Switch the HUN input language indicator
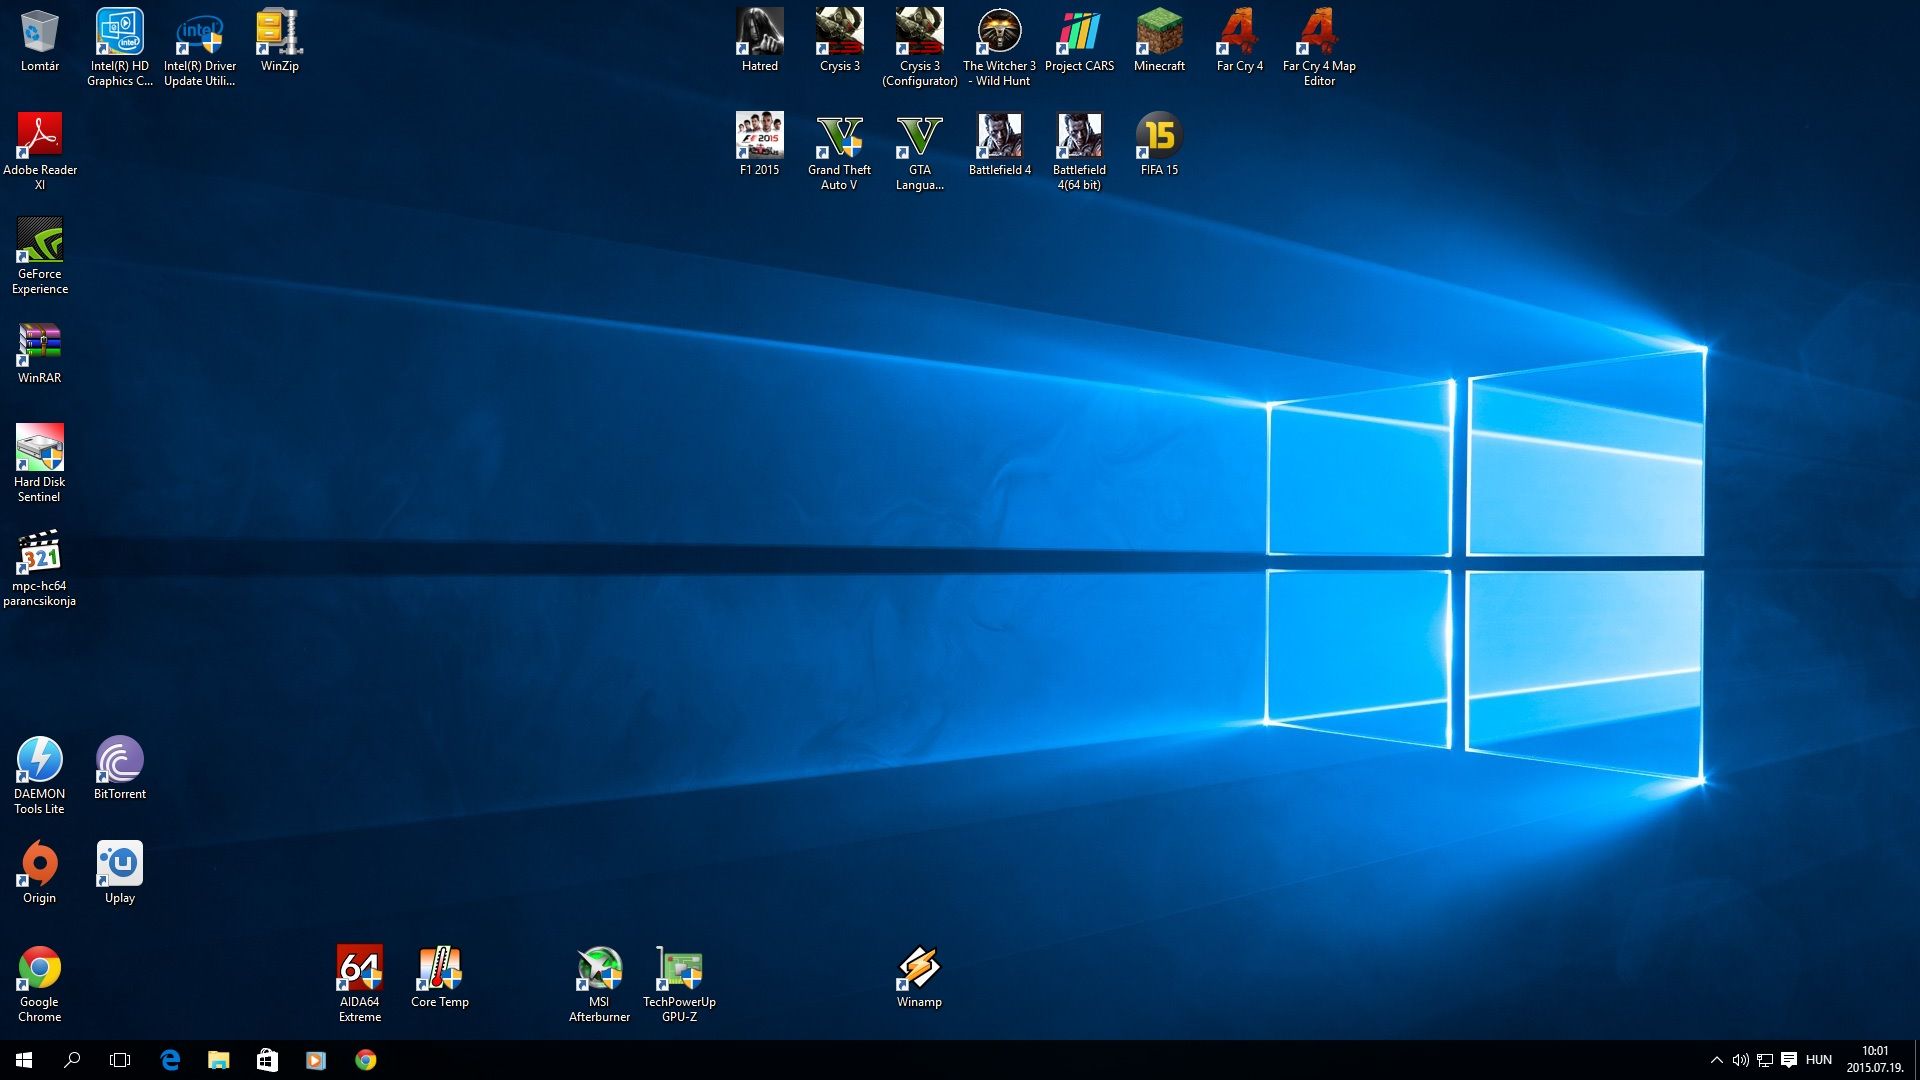 click(1818, 1060)
